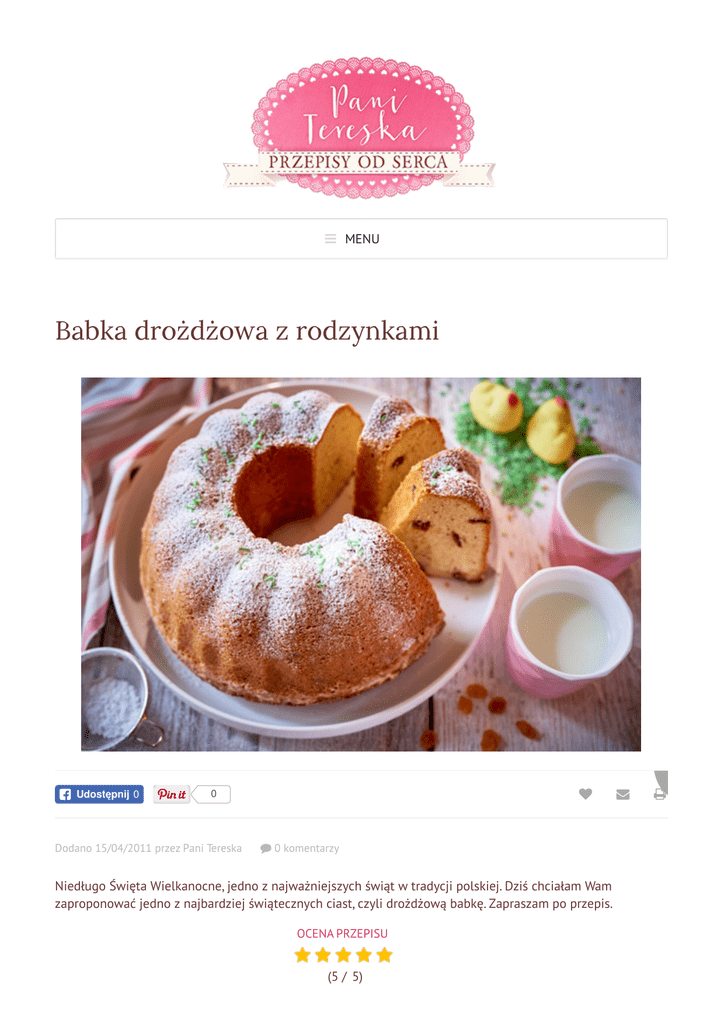Email this recipe using the envelope icon

(x=622, y=794)
